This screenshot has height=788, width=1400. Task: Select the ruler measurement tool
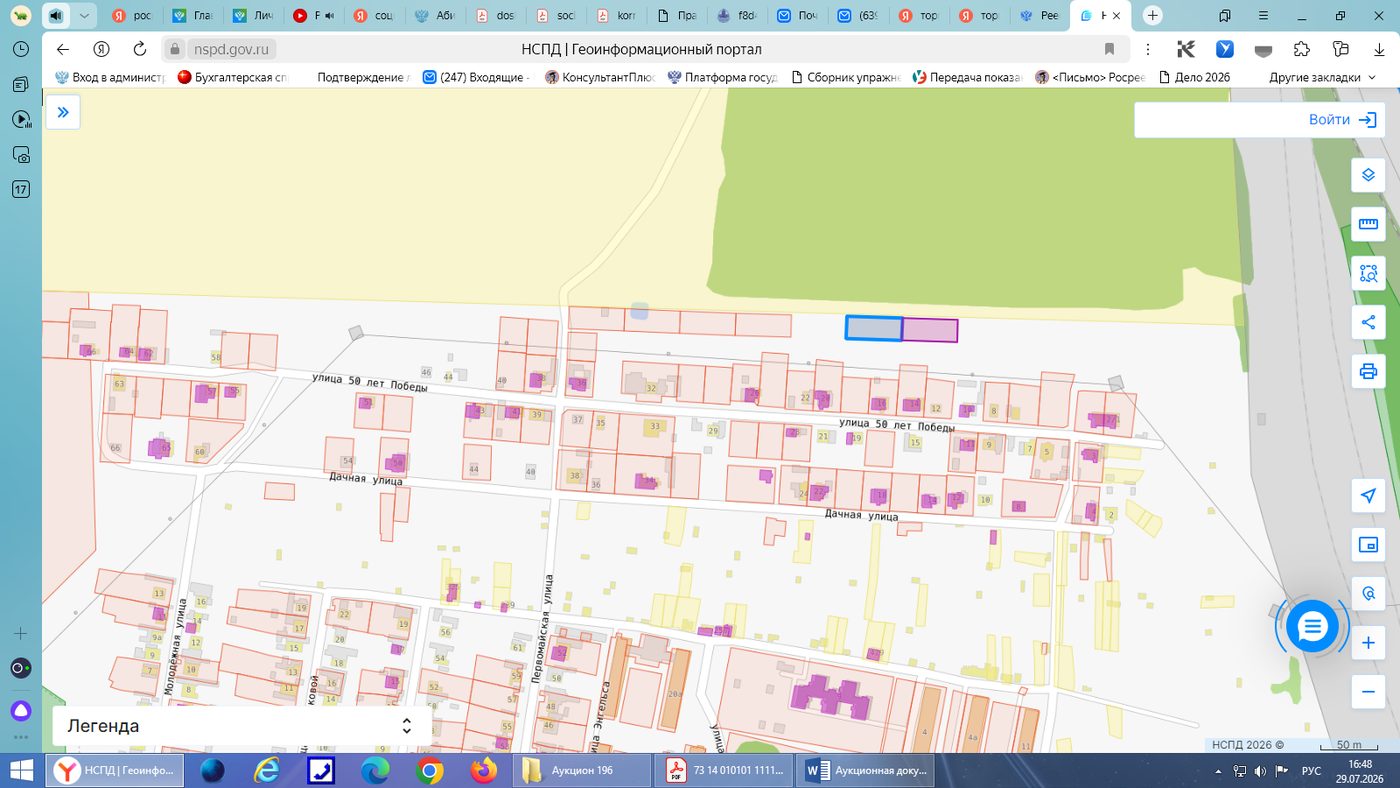[1368, 224]
